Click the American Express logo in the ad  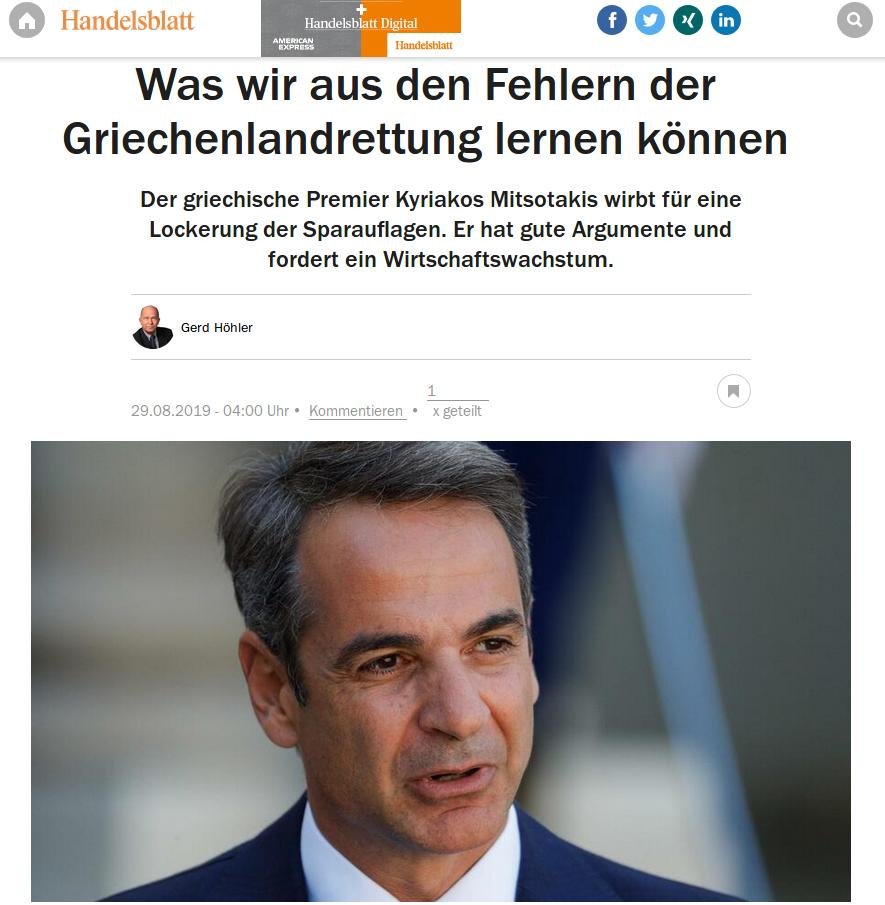pyautogui.click(x=293, y=43)
